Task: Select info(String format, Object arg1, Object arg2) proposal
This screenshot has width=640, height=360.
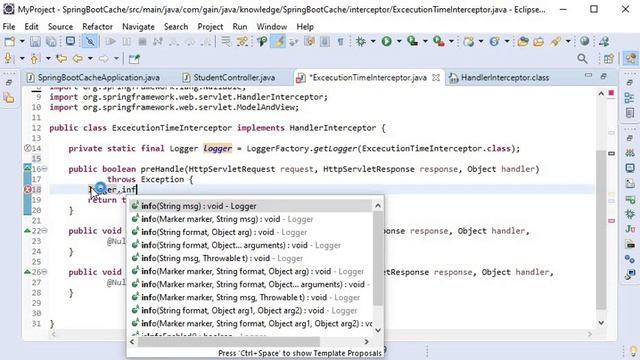Action: (251, 311)
